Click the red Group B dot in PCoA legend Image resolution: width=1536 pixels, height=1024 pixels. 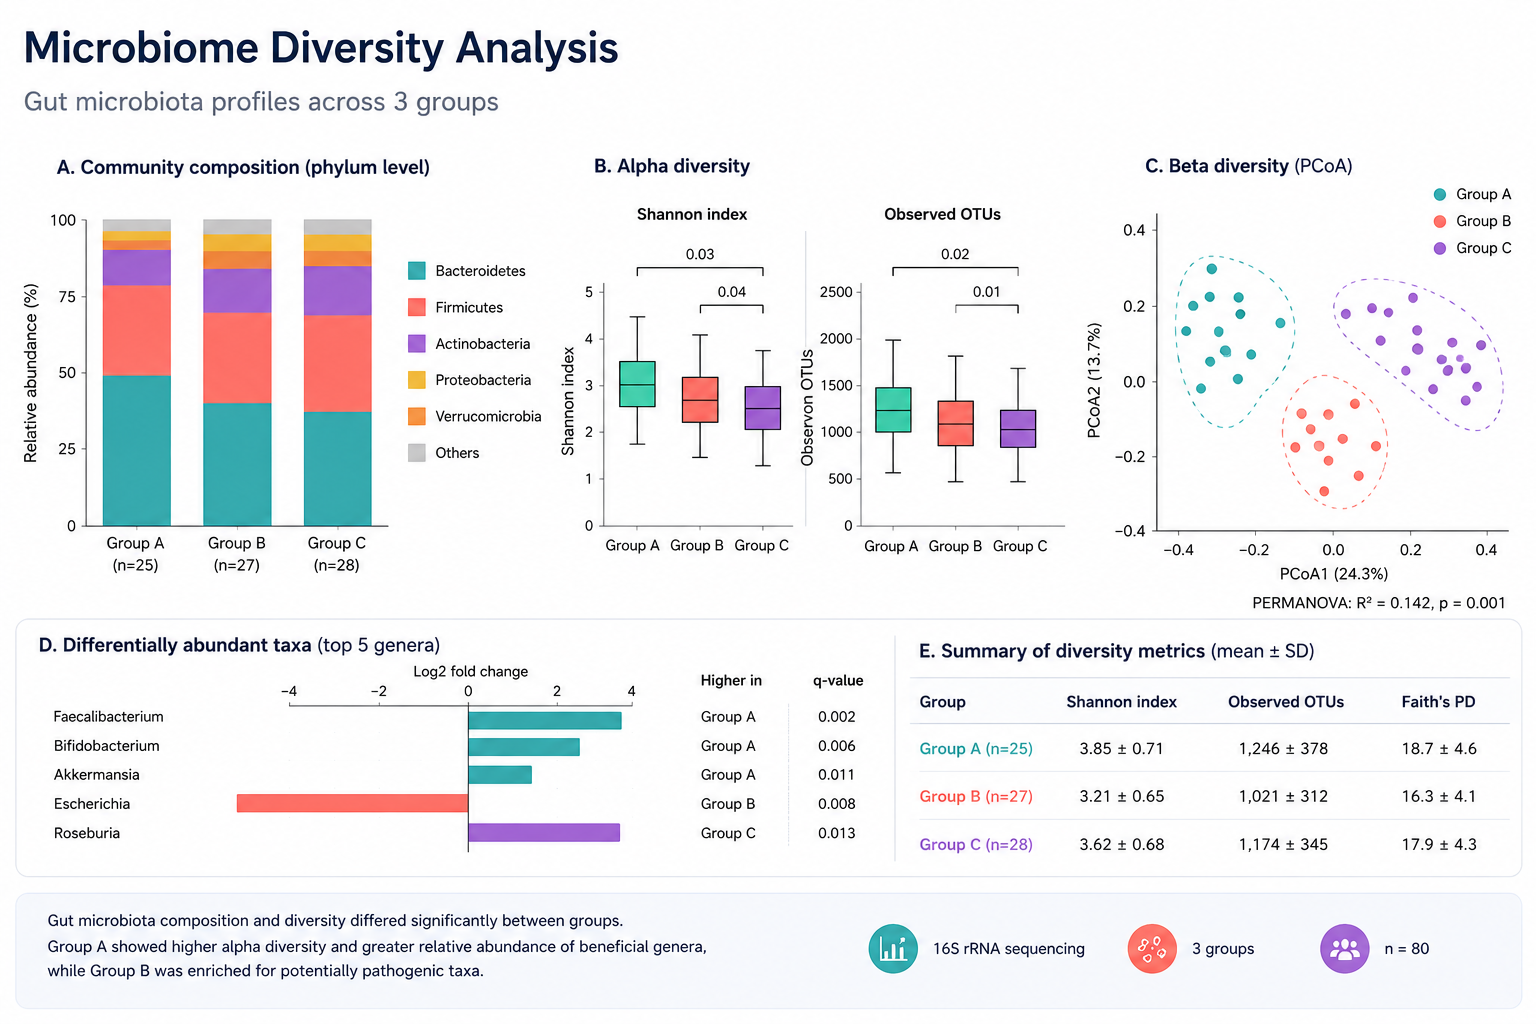coord(1440,221)
